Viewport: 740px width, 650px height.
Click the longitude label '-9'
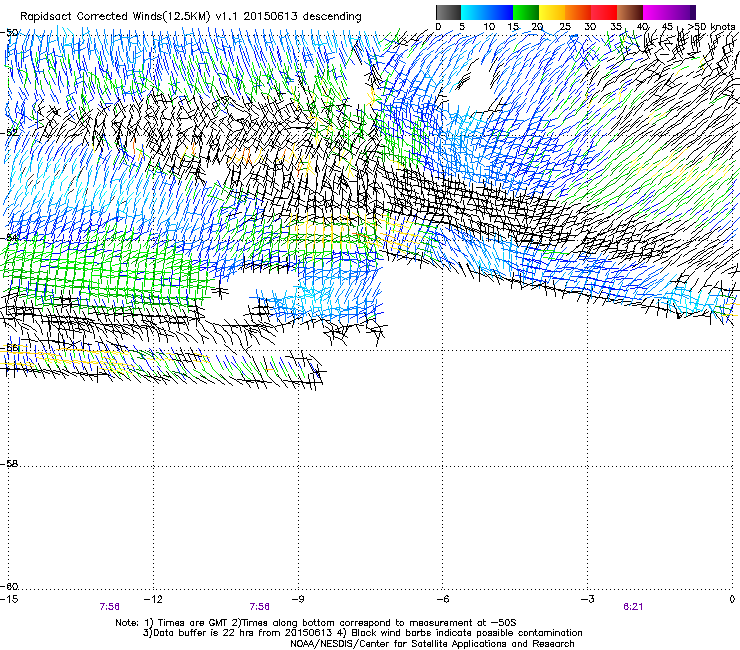point(298,599)
